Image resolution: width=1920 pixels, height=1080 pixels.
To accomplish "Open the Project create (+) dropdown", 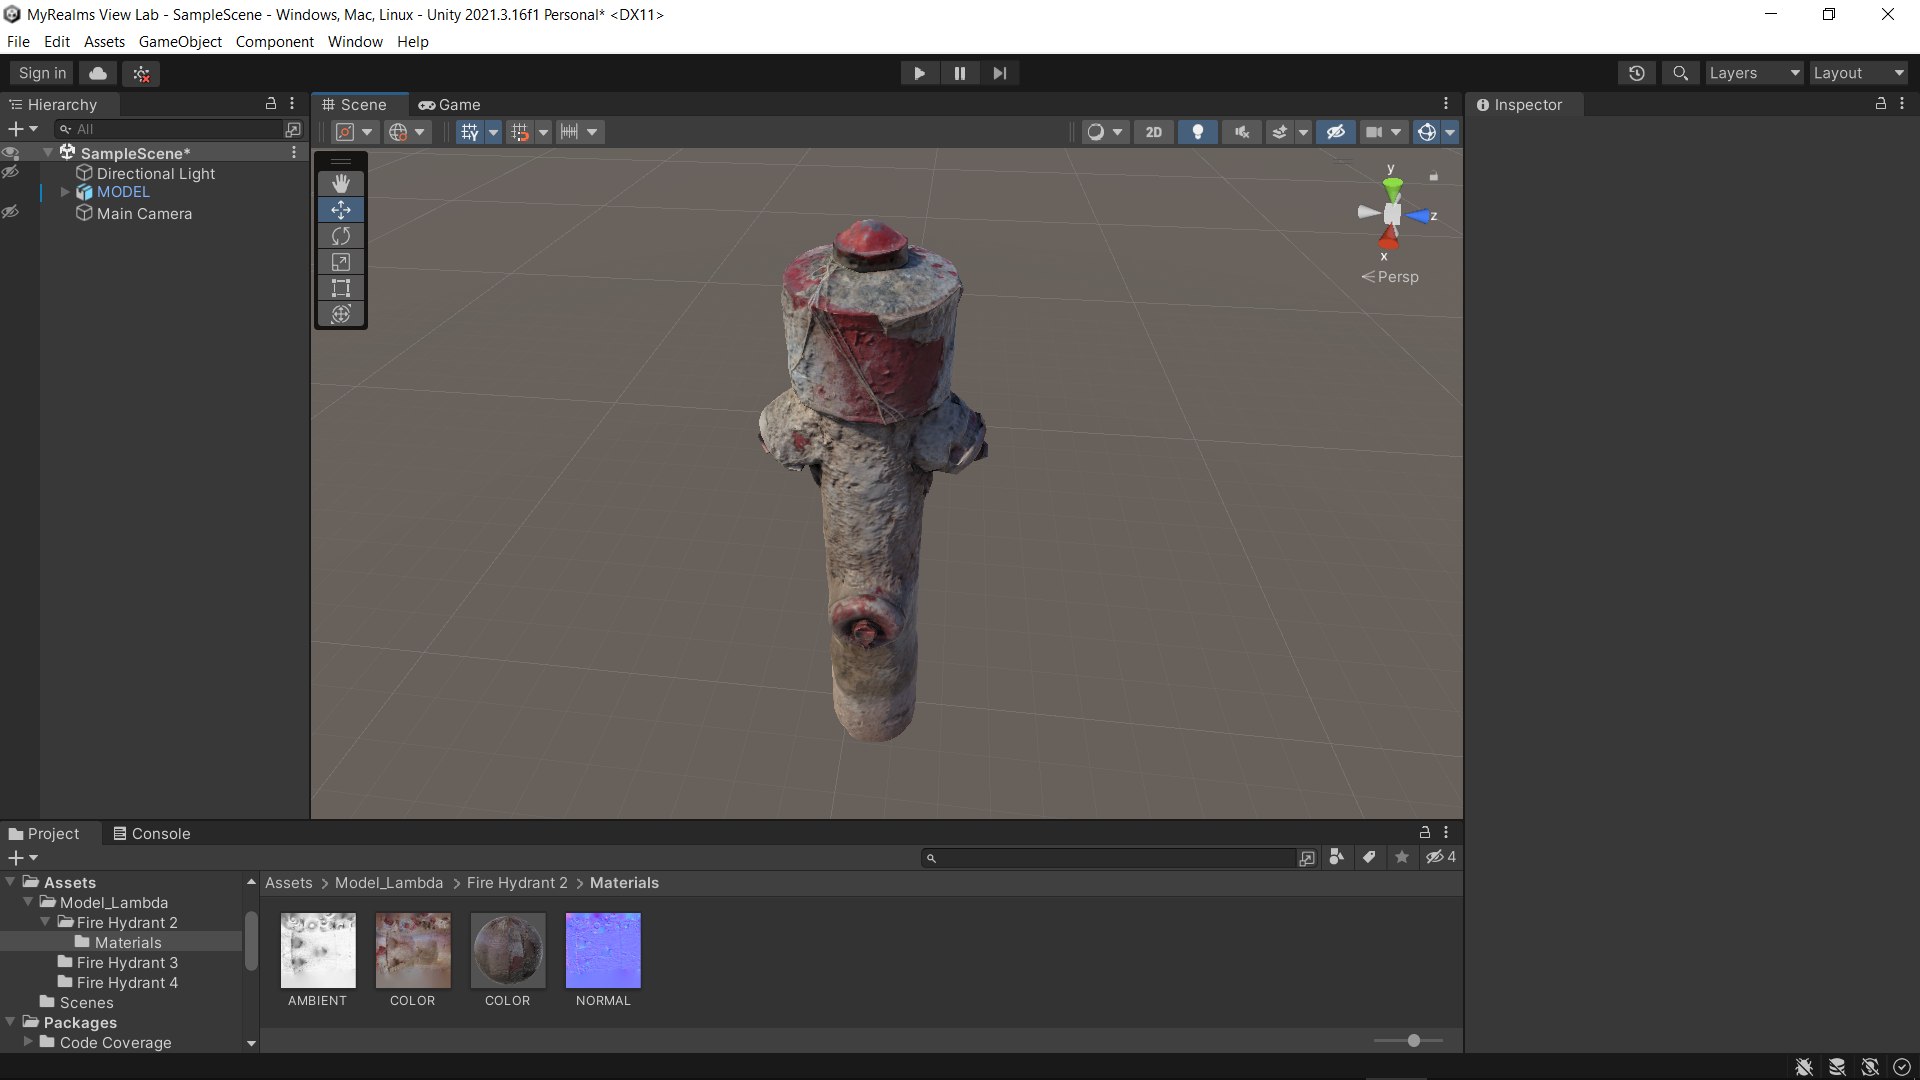I will [x=22, y=858].
